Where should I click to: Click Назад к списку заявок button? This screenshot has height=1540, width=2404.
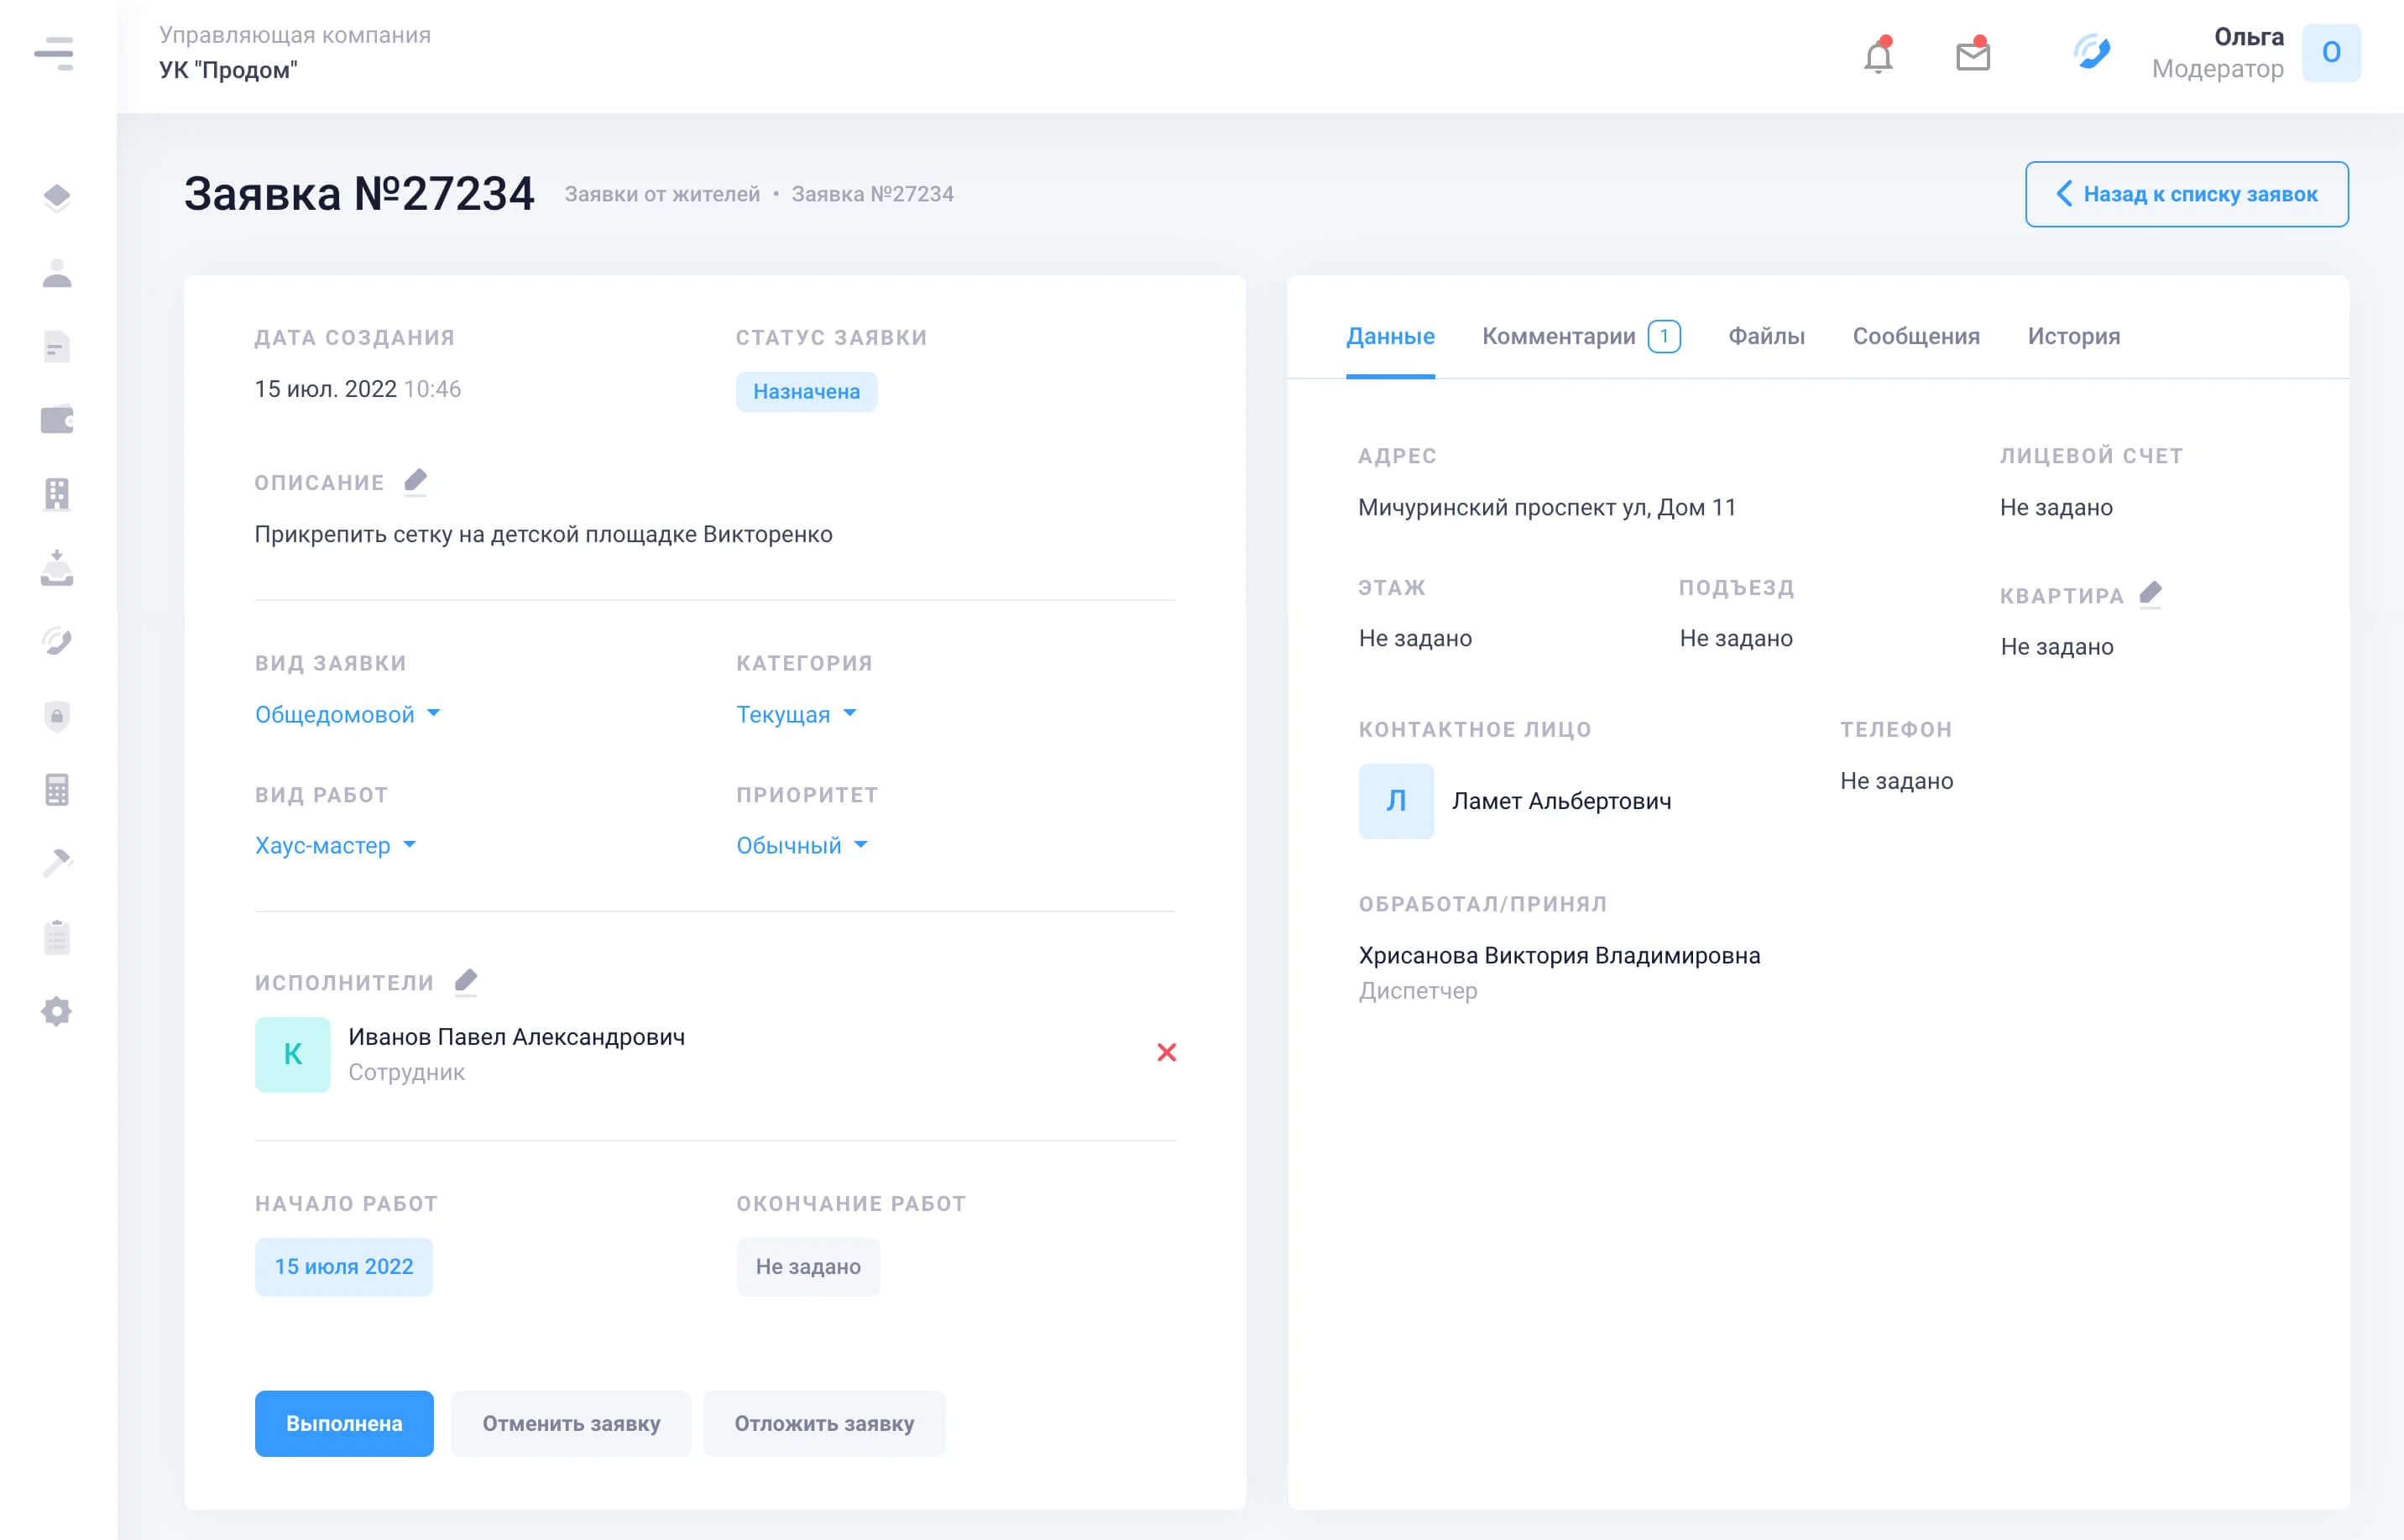2186,194
